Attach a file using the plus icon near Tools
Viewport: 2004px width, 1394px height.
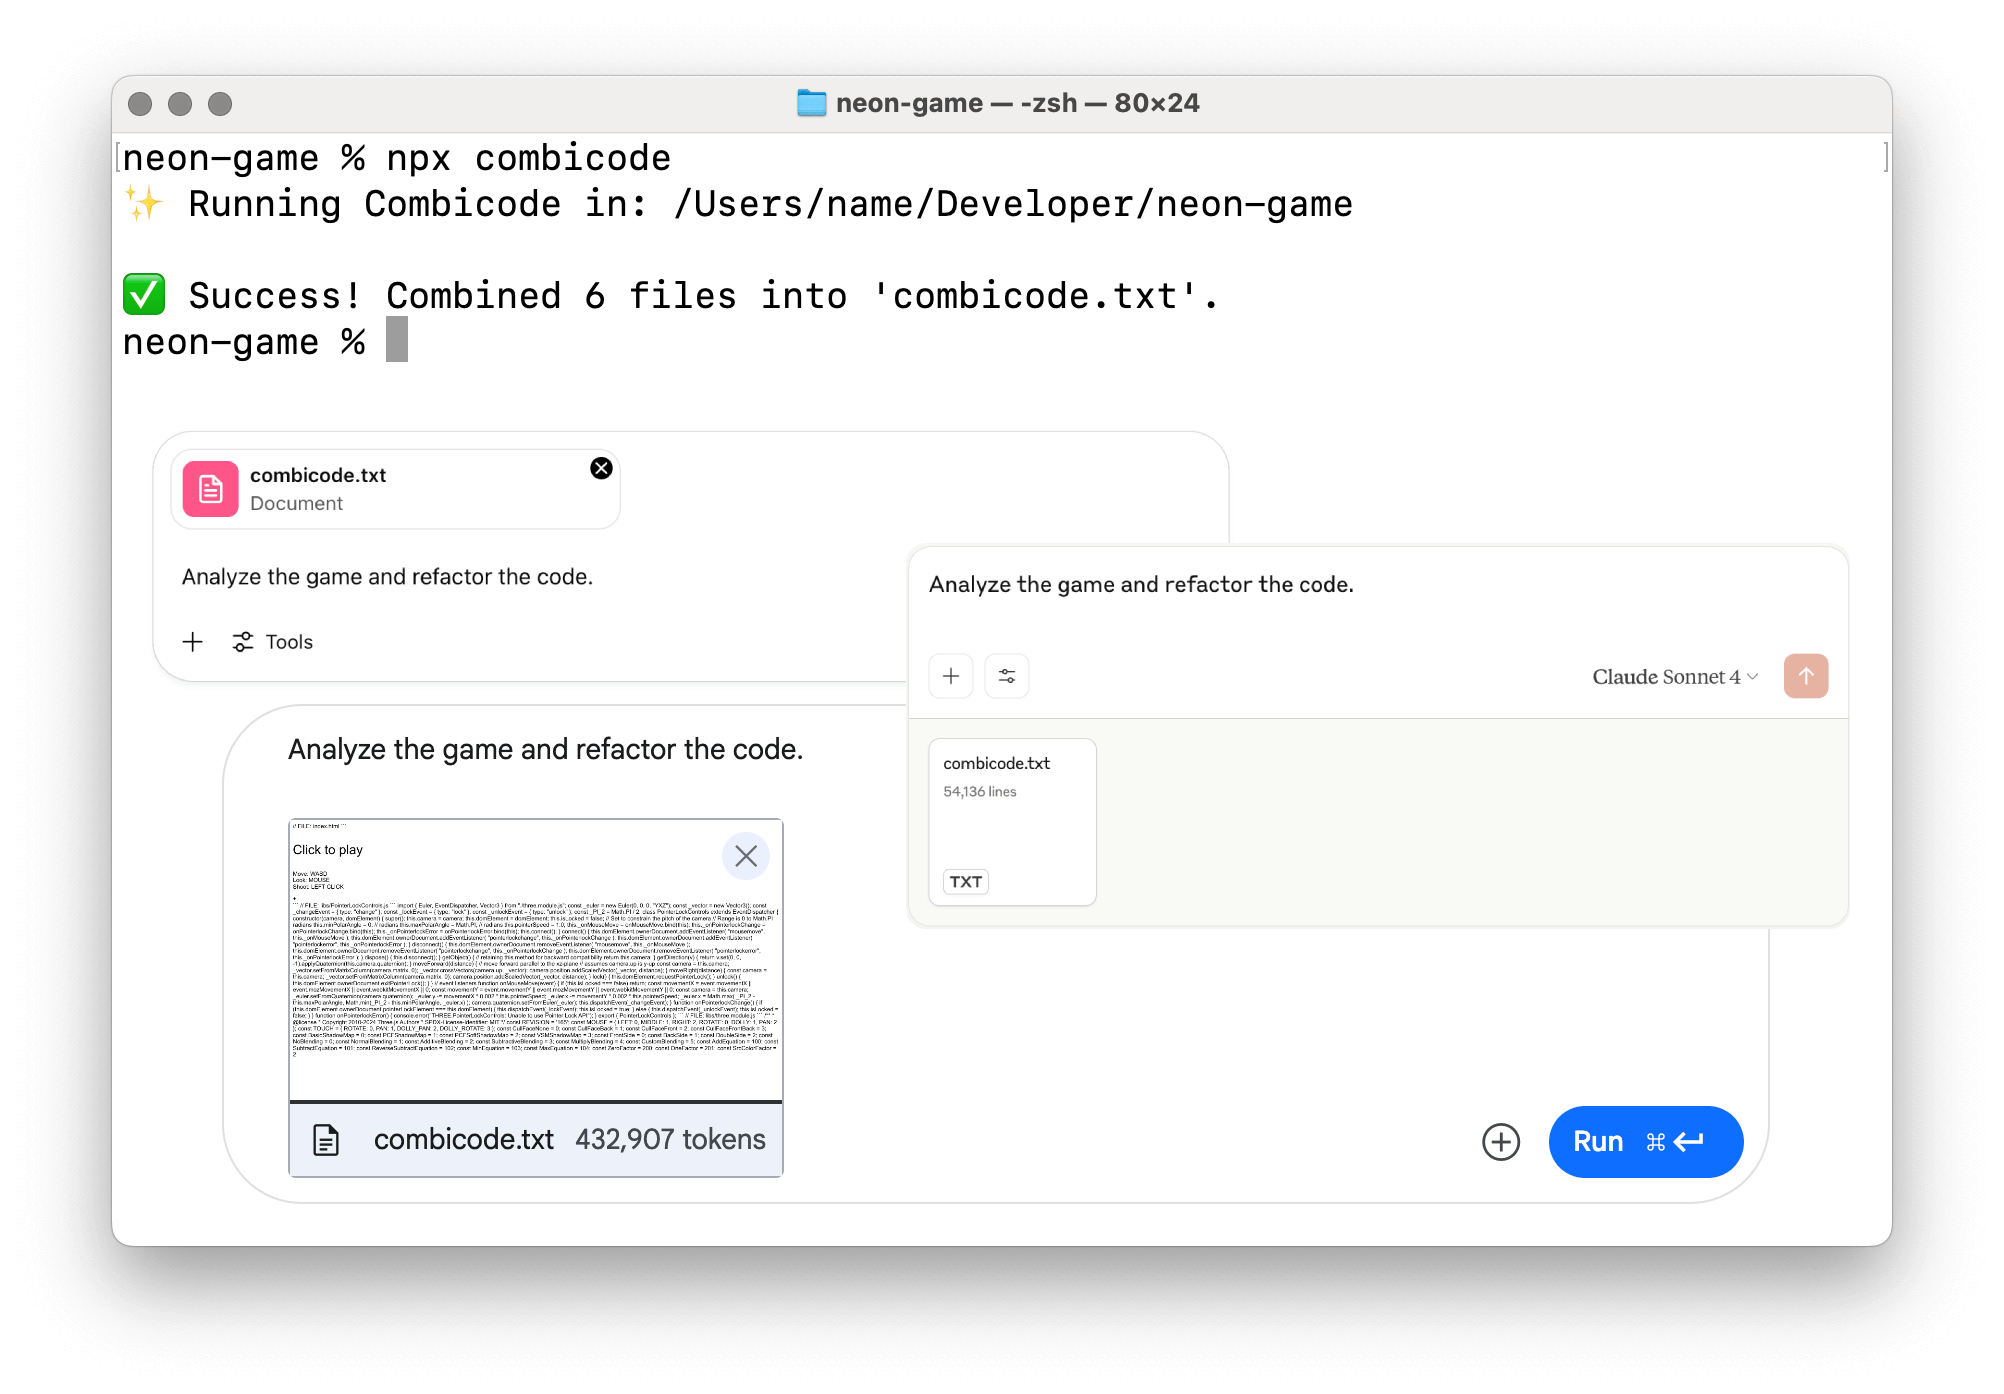pyautogui.click(x=192, y=641)
